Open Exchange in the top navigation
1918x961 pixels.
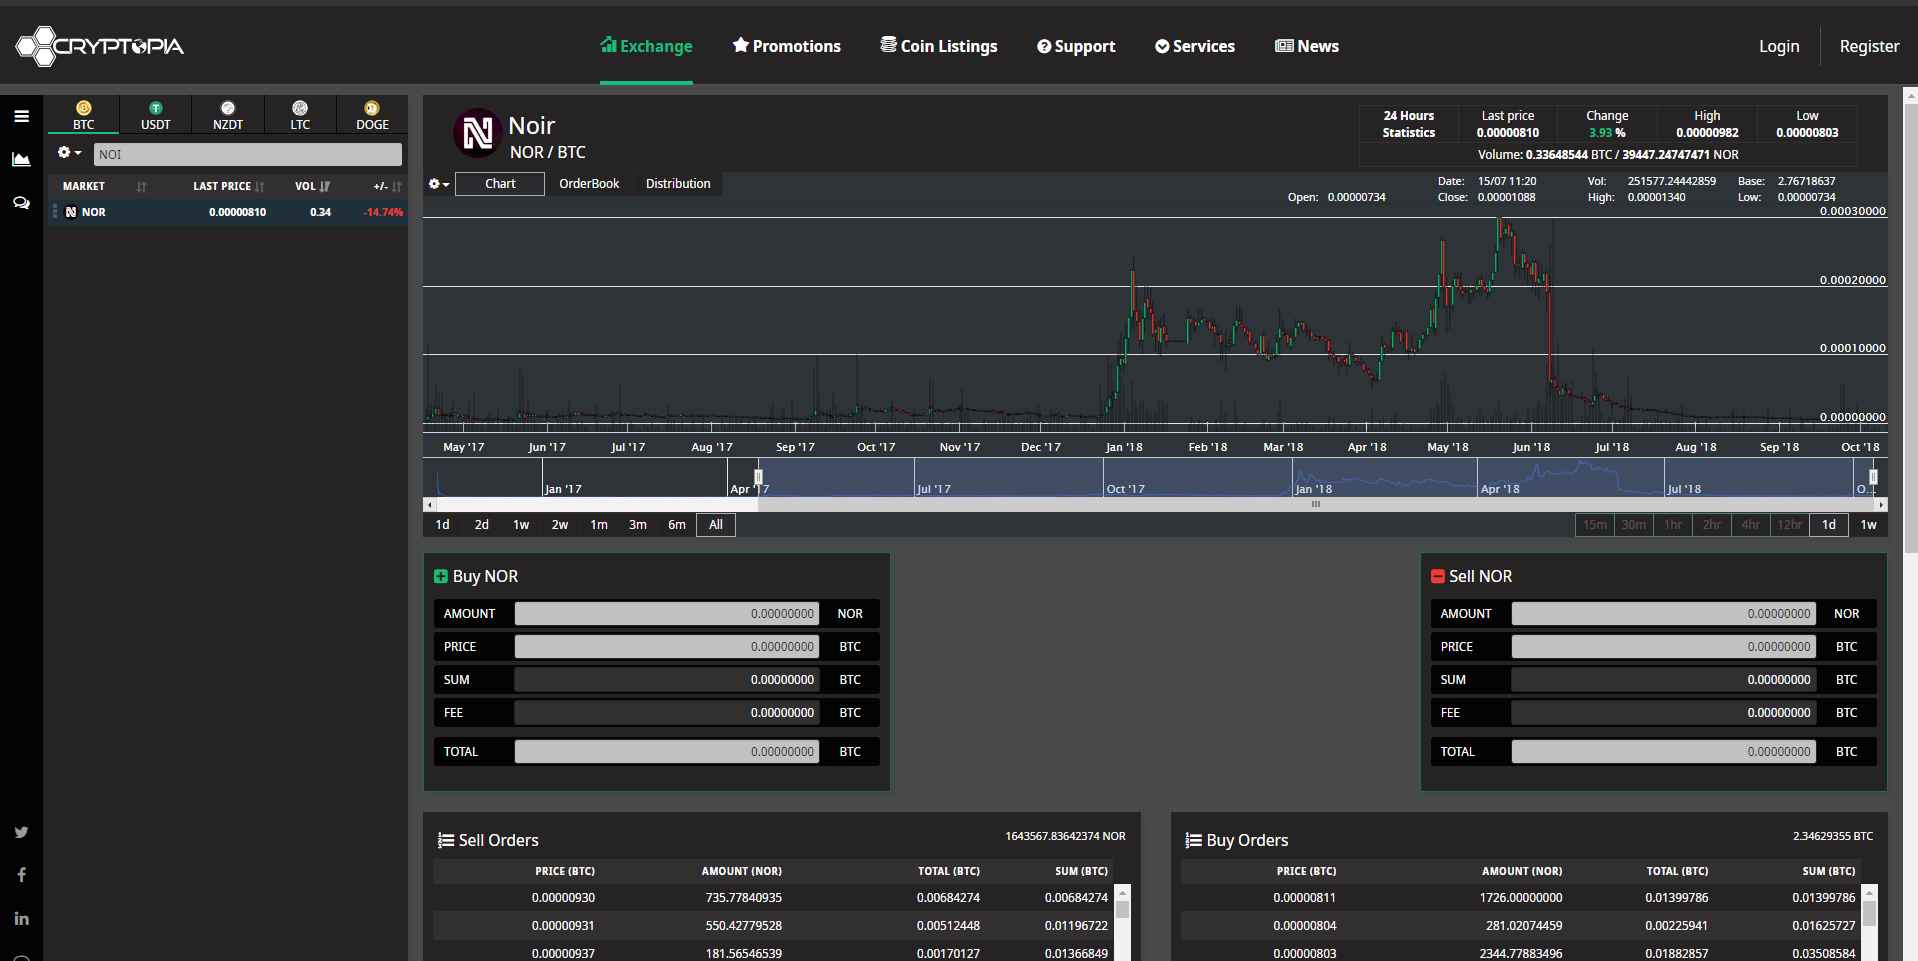point(646,46)
